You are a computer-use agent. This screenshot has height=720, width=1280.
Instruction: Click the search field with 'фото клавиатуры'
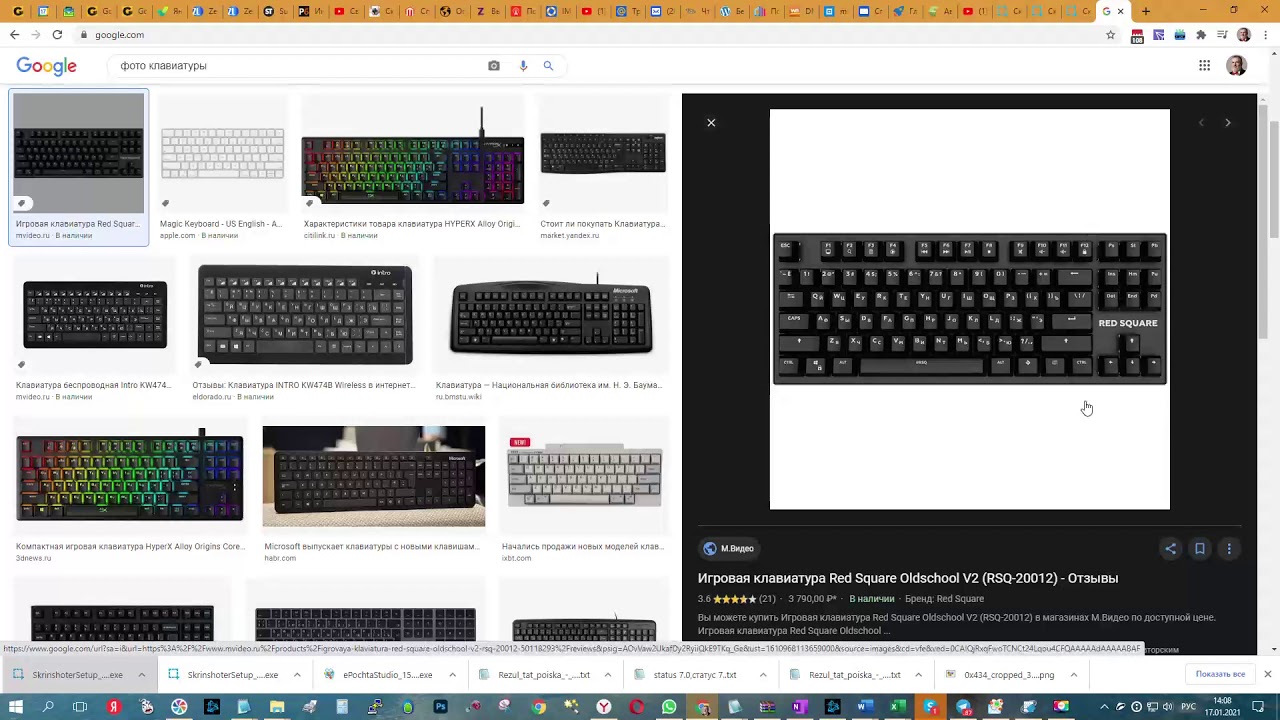(x=298, y=66)
